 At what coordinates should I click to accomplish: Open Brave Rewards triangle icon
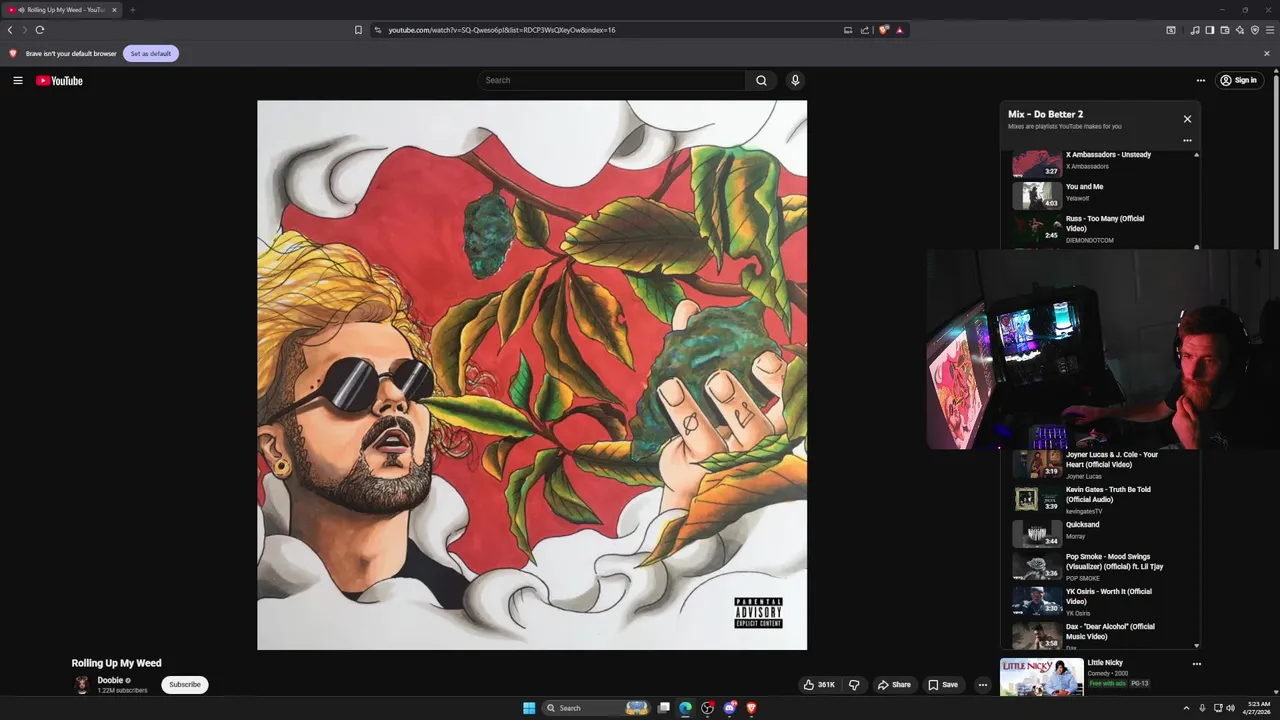click(x=899, y=30)
